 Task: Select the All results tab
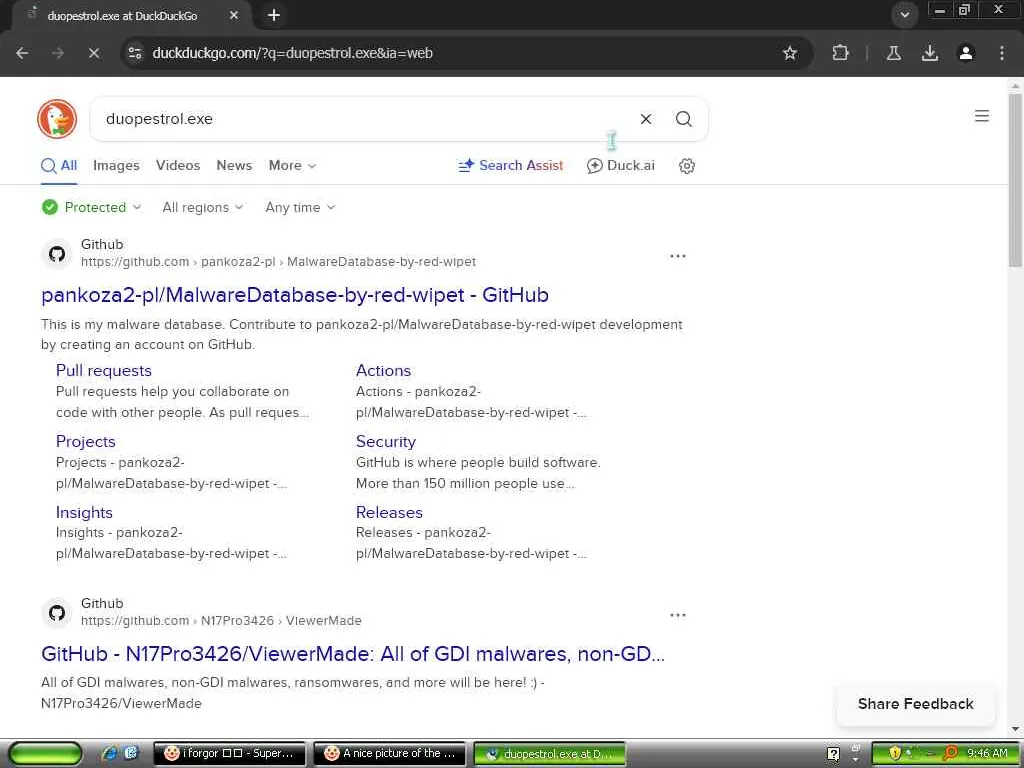pyautogui.click(x=59, y=165)
